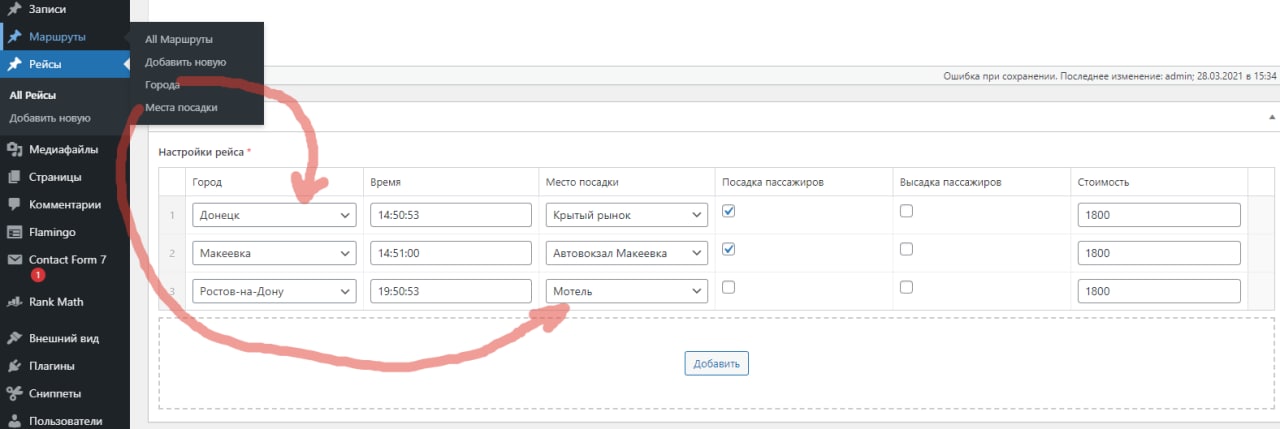Click the Contact Form 7 envelope icon
The image size is (1280, 429).
pos(14,259)
